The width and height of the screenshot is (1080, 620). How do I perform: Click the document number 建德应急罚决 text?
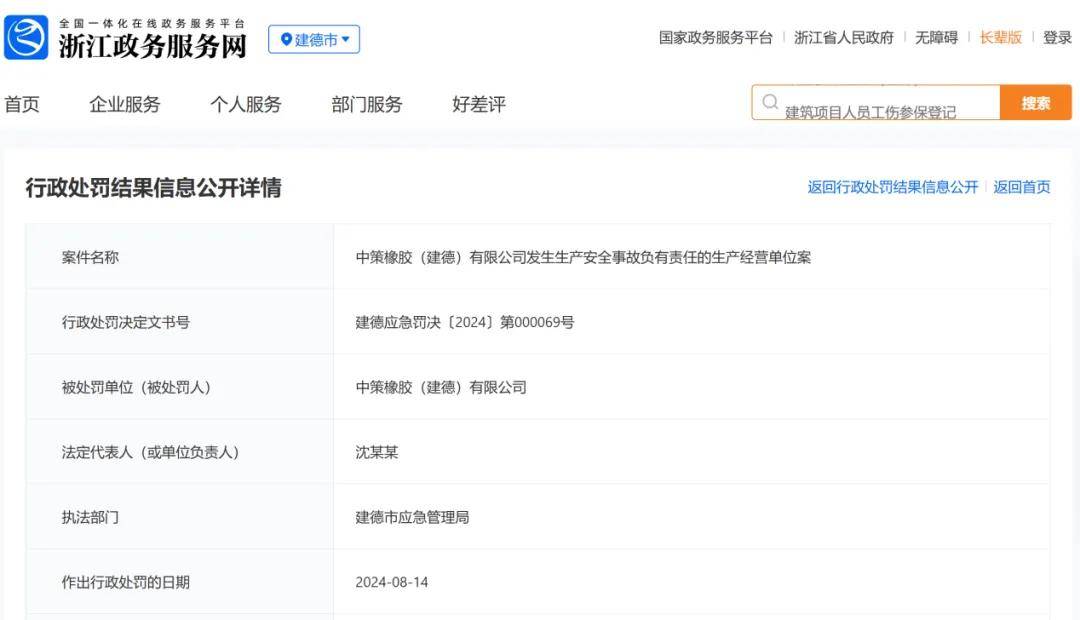(x=465, y=322)
